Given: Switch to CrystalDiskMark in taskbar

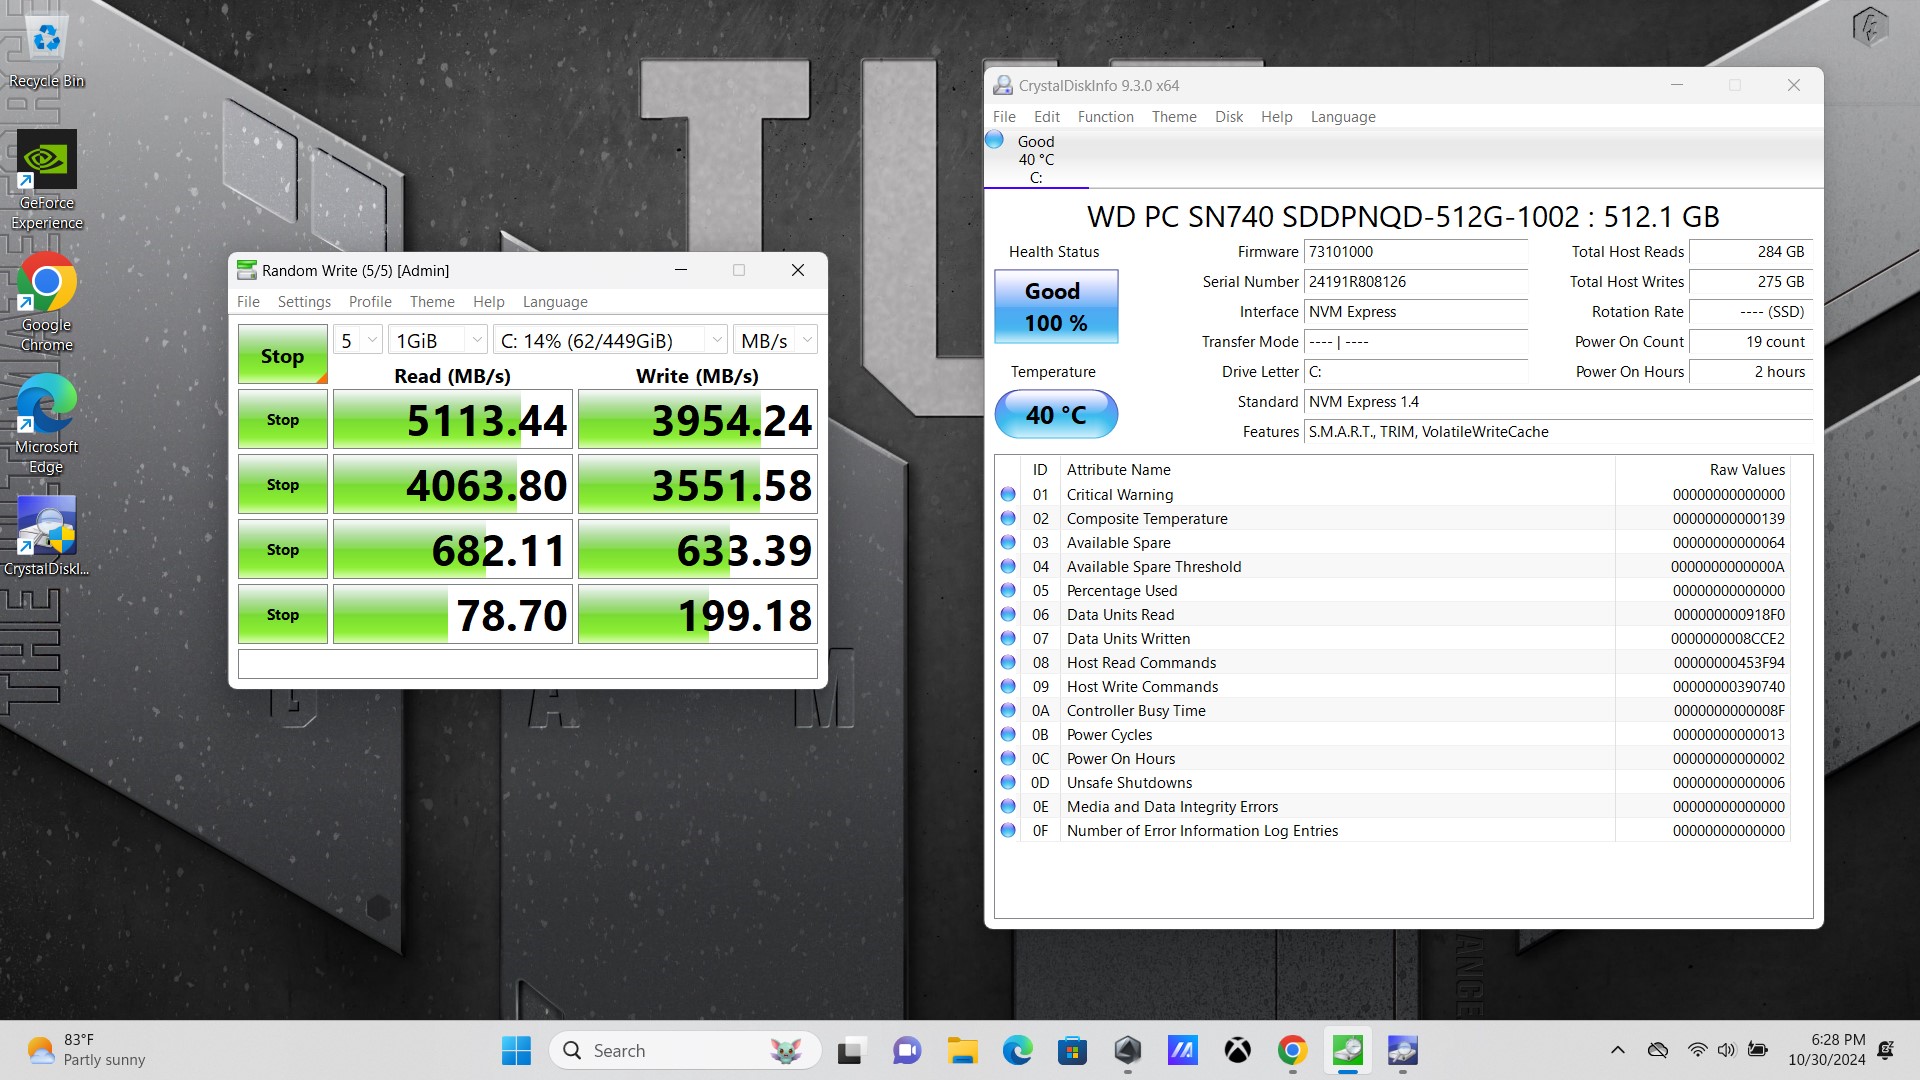Looking at the screenshot, I should [1347, 1050].
